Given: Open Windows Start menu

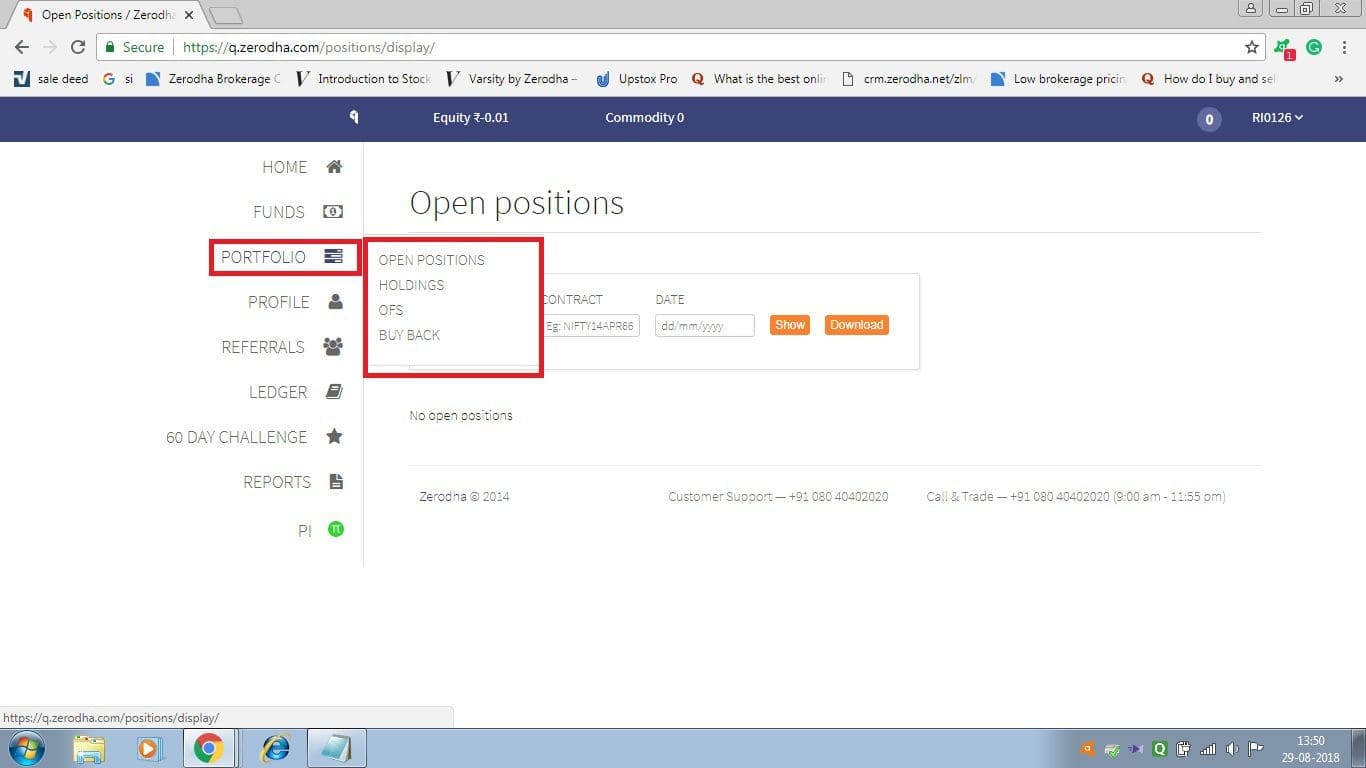Looking at the screenshot, I should pyautogui.click(x=27, y=748).
